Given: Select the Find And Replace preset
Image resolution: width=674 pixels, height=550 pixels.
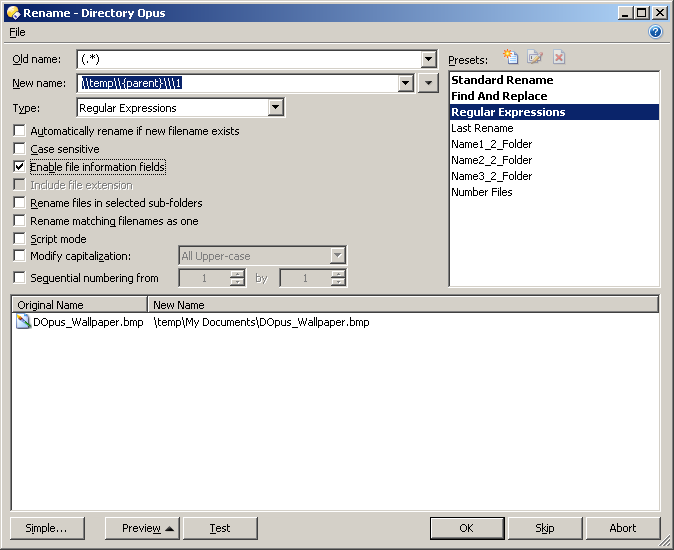Looking at the screenshot, I should (x=499, y=96).
